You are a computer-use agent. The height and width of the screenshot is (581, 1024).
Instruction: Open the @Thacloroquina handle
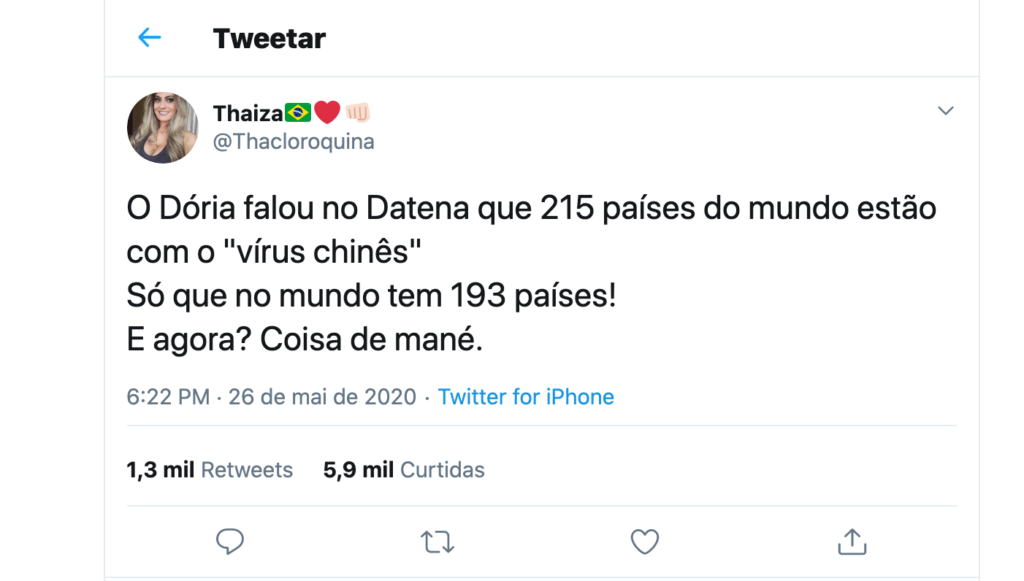coord(293,141)
